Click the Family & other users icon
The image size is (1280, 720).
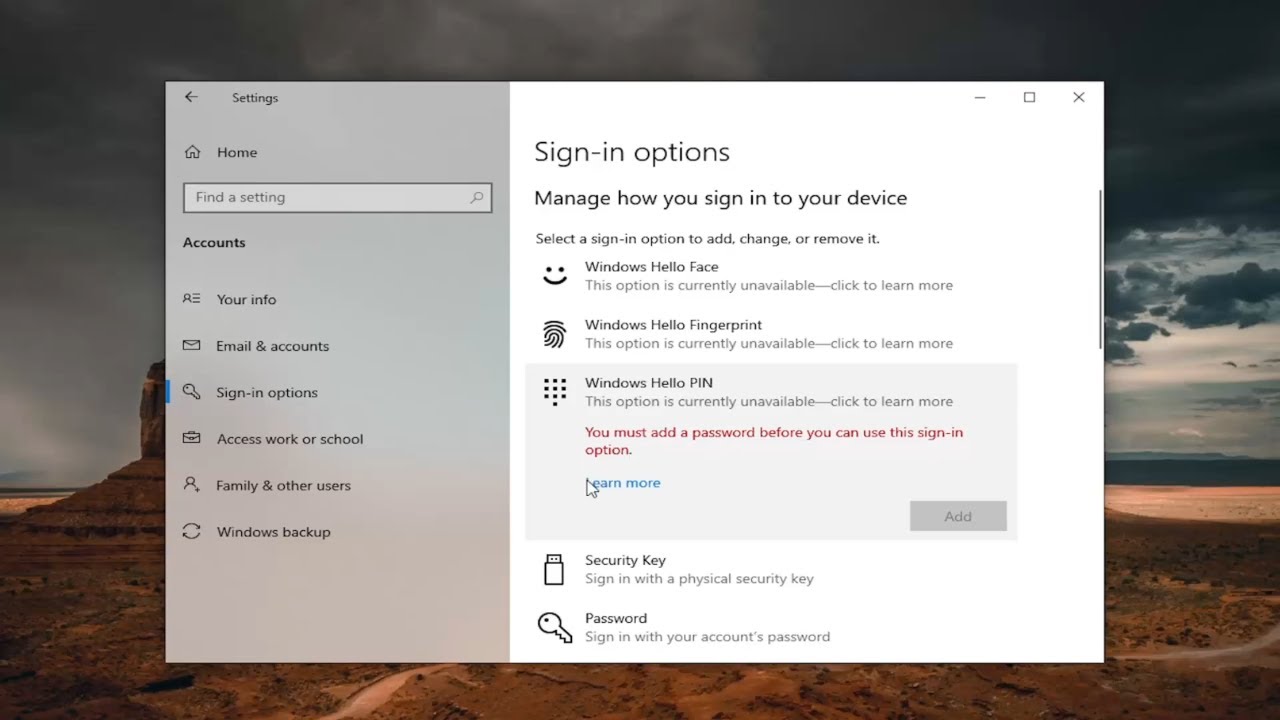pos(191,485)
